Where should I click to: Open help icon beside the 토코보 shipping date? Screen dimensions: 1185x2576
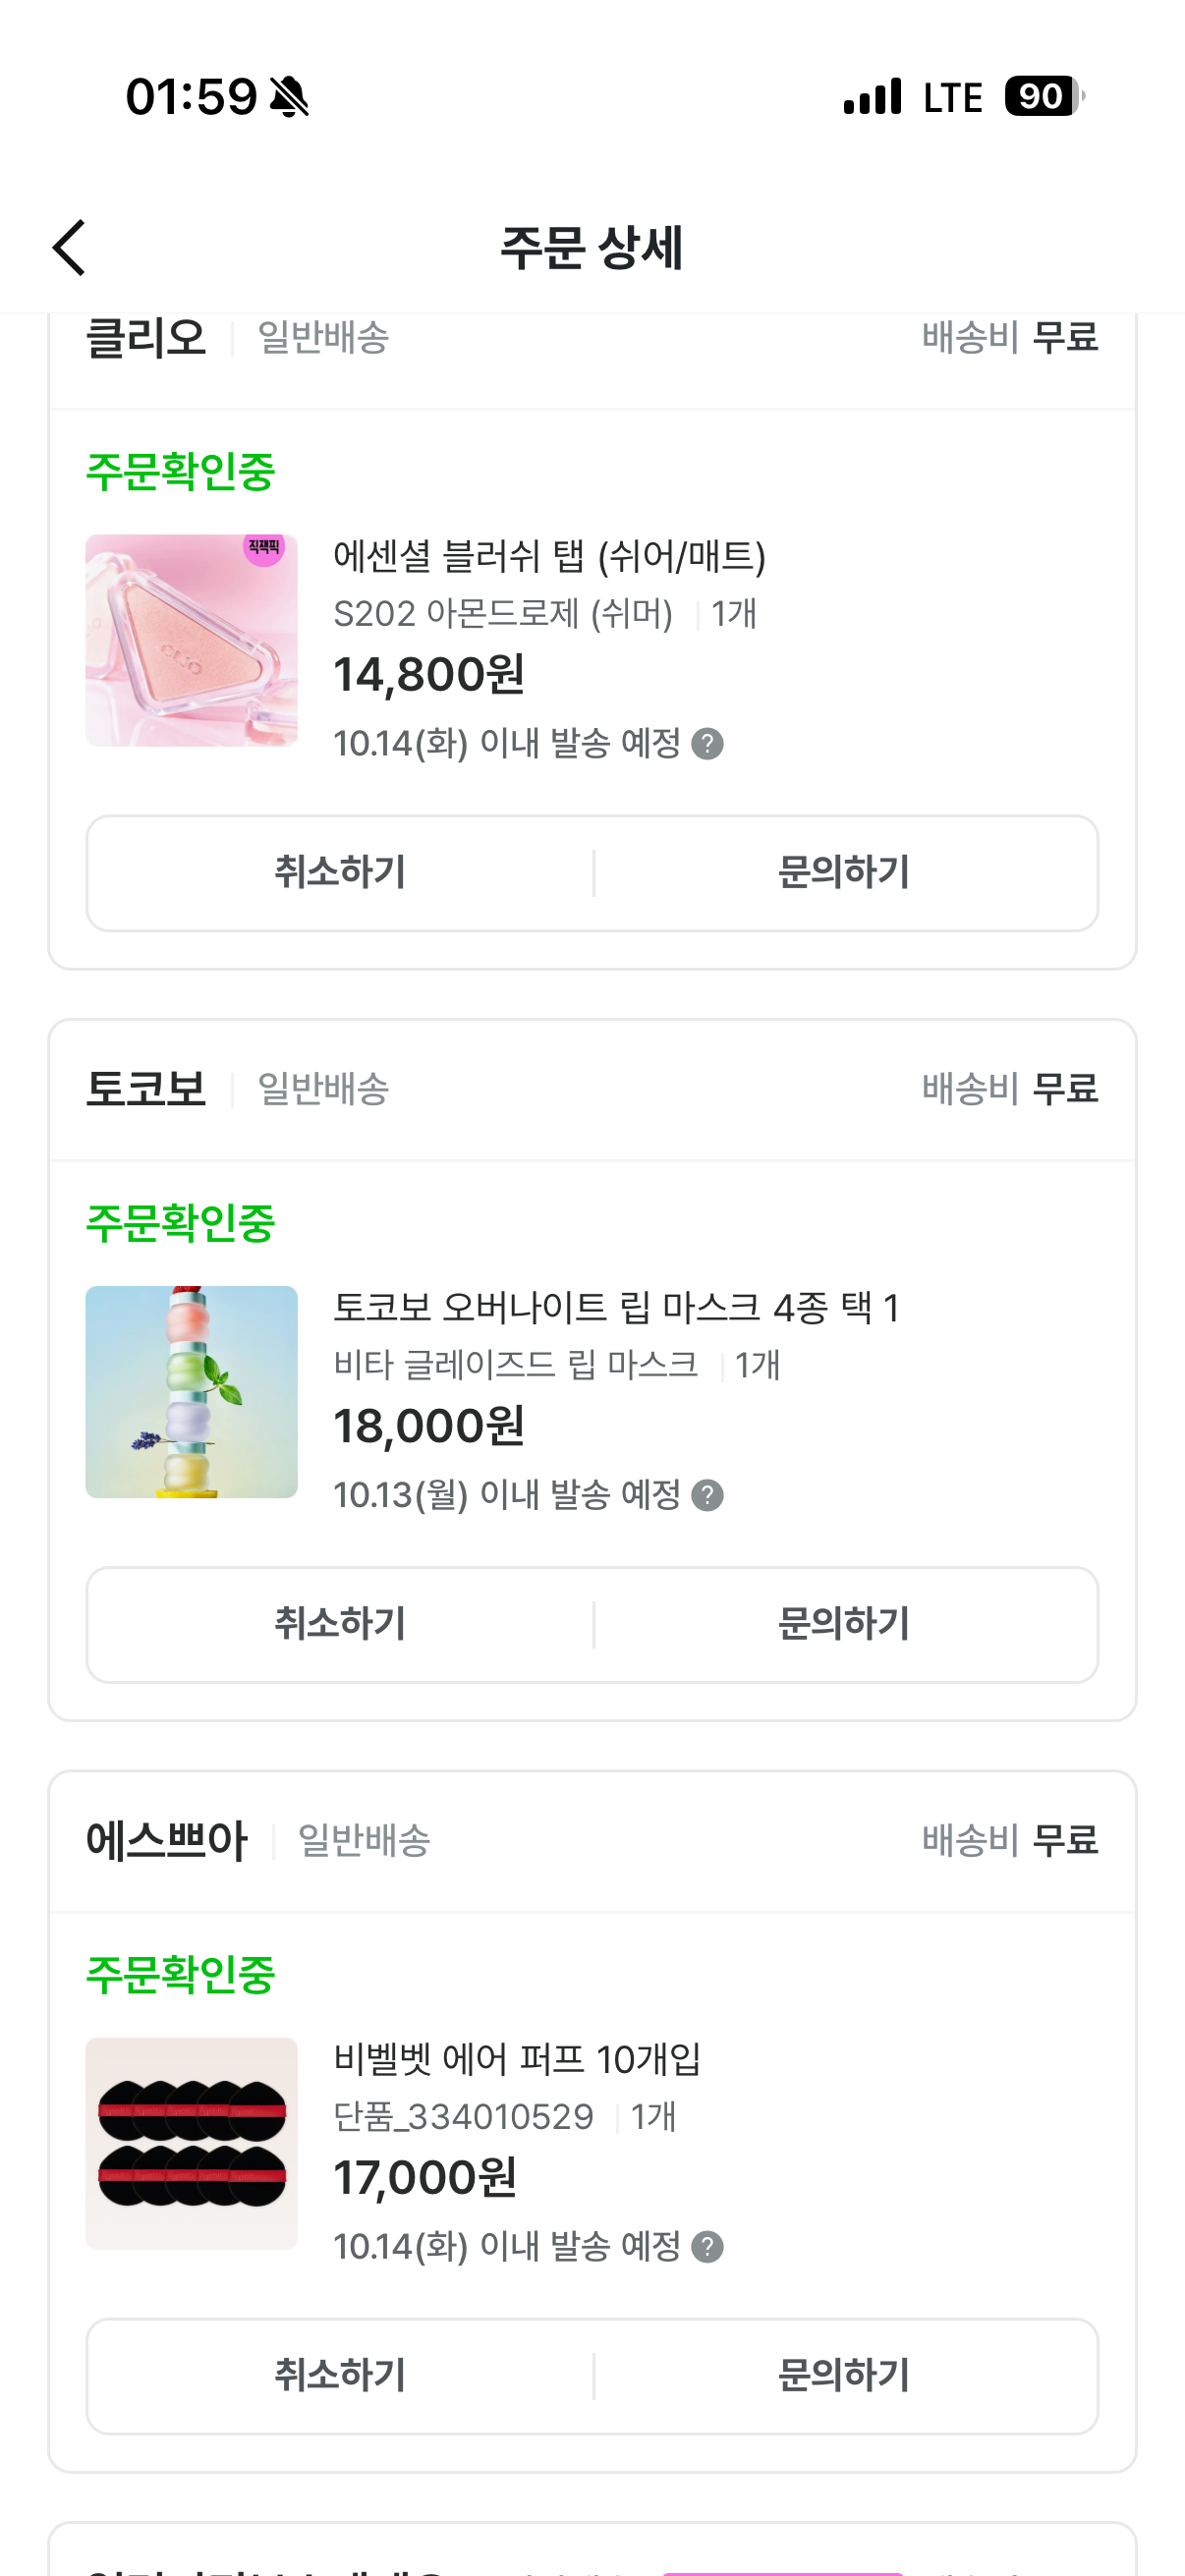(x=707, y=1495)
